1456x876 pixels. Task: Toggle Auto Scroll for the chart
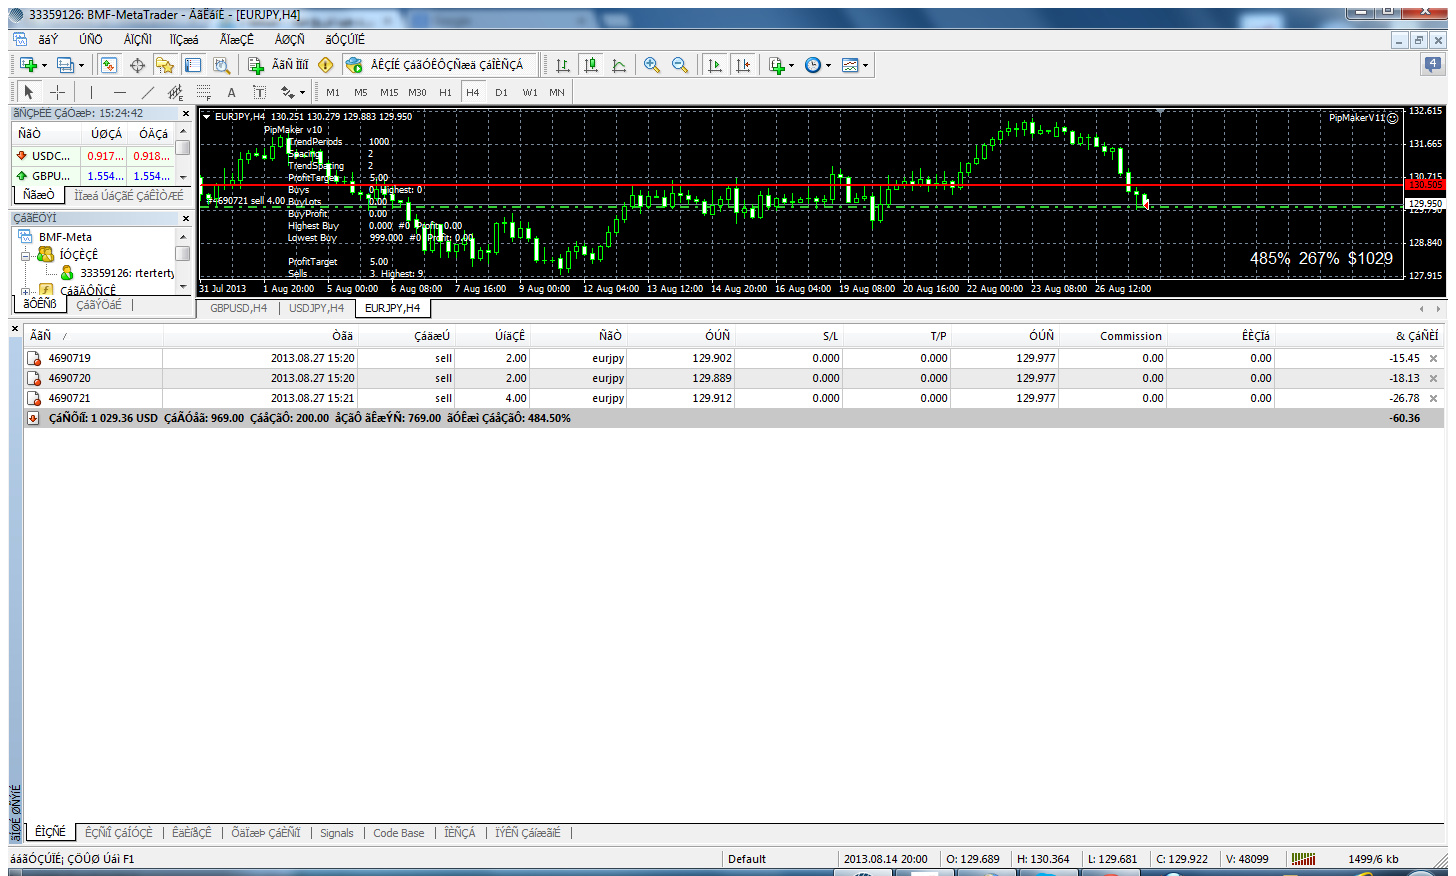coord(715,65)
